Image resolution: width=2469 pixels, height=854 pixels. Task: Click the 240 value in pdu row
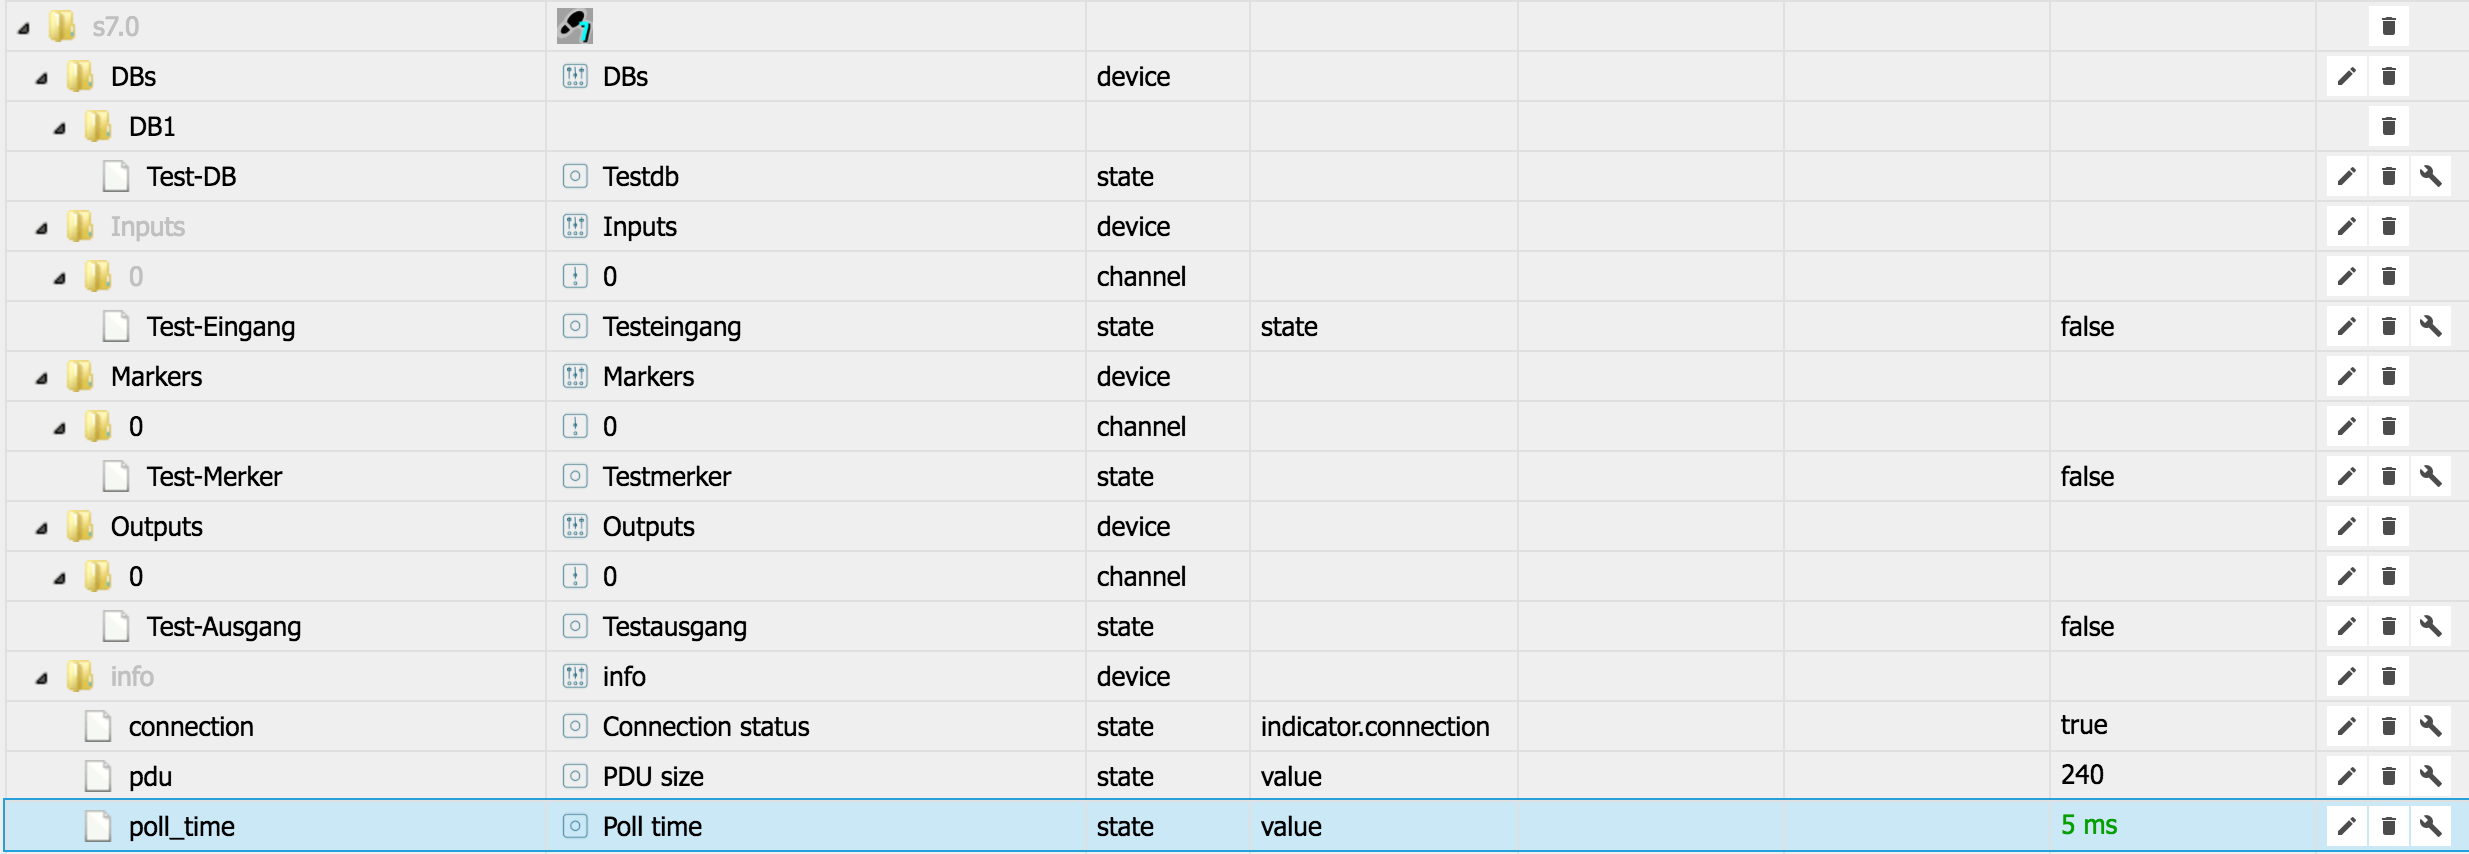coord(2082,775)
